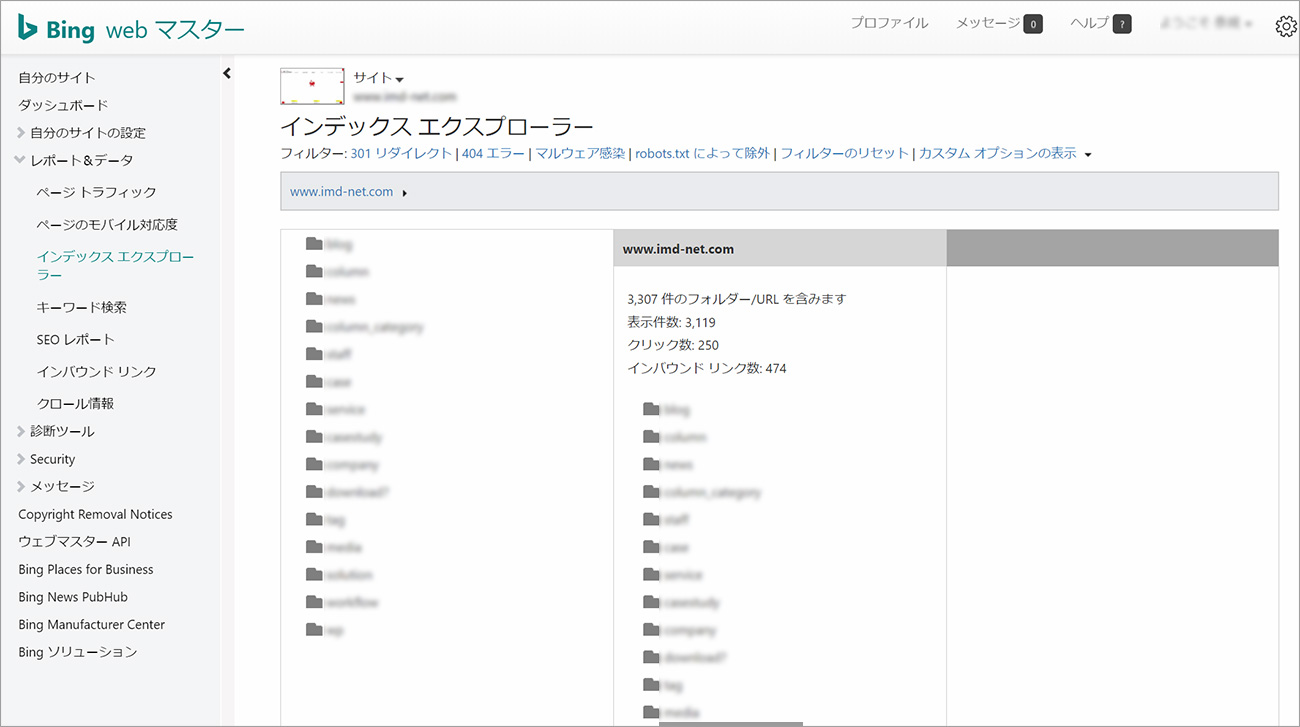The image size is (1300, 727).
Task: Click the horizontal scrollbar under the details panel
Action: [730, 724]
